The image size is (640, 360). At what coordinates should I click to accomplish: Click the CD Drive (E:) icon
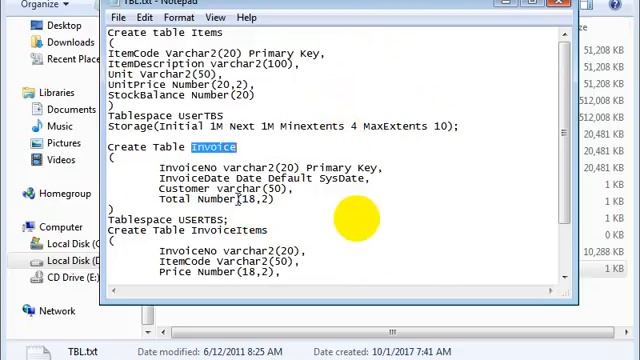pos(37,278)
